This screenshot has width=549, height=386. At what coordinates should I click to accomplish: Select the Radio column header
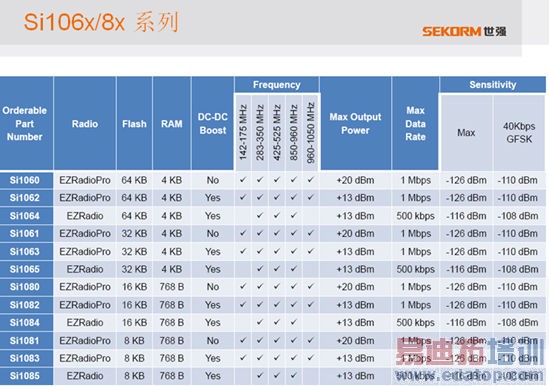pos(85,124)
